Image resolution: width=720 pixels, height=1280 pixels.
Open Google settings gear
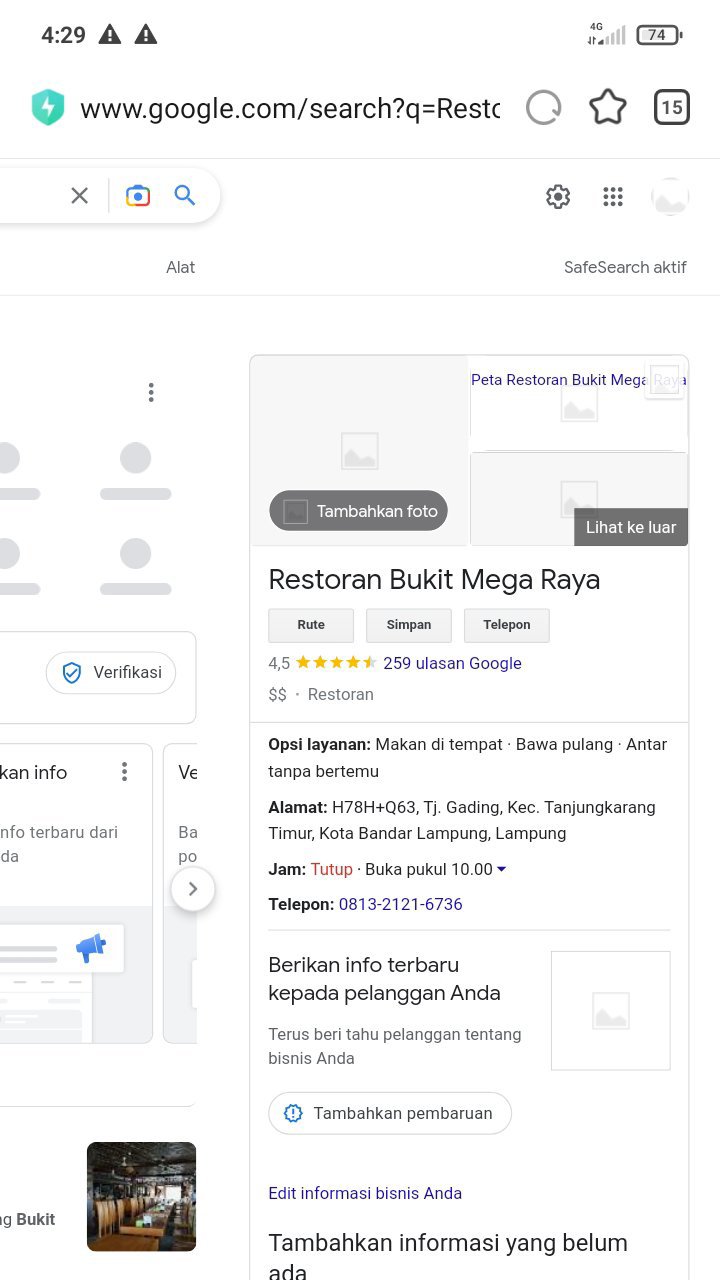pyautogui.click(x=558, y=197)
